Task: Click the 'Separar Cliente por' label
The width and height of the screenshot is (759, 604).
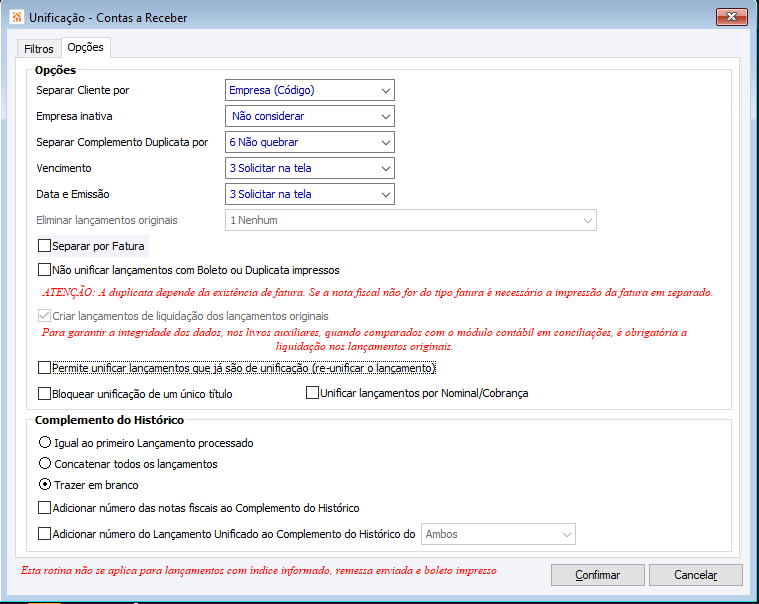Action: point(83,90)
